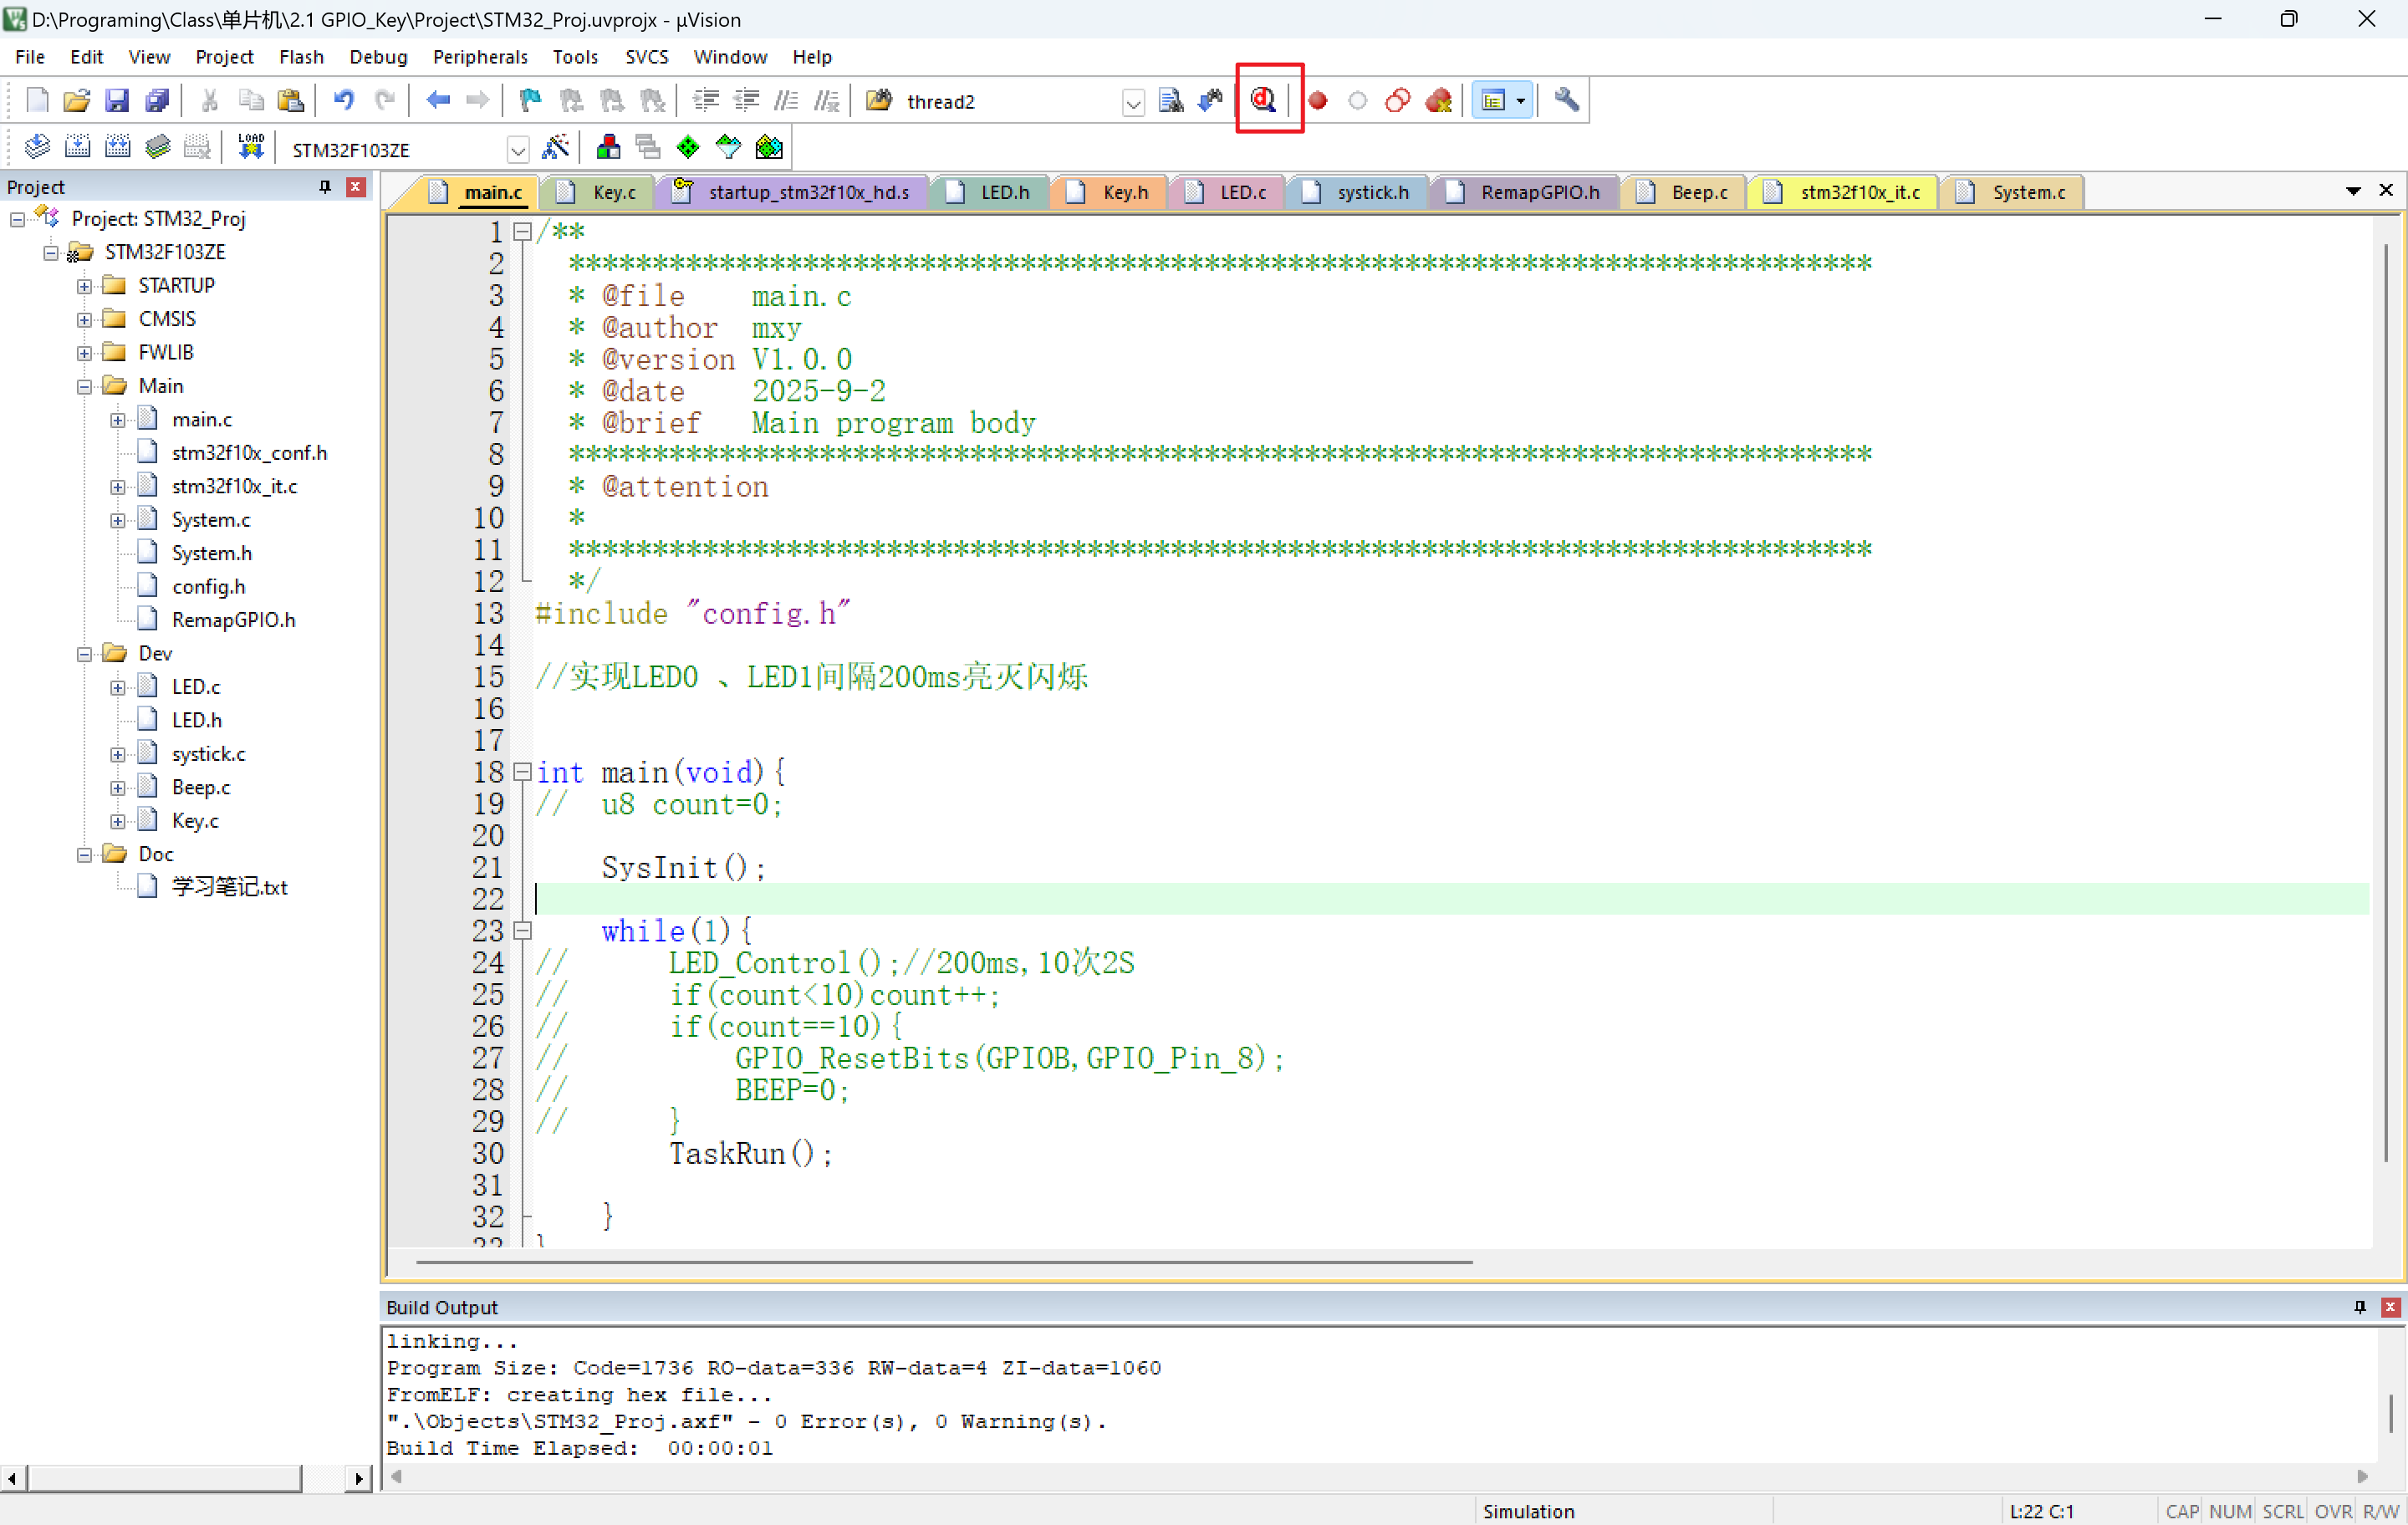The width and height of the screenshot is (2408, 1525).
Task: Click the Project panel horizontal scrollbar
Action: (x=165, y=1478)
